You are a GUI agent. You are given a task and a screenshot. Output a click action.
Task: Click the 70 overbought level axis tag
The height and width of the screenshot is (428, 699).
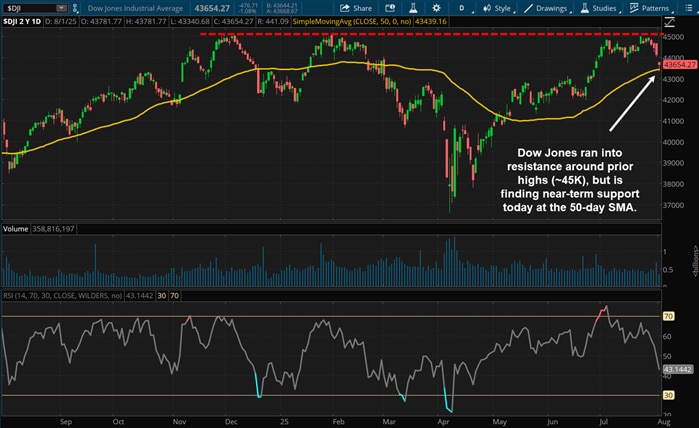(x=668, y=316)
